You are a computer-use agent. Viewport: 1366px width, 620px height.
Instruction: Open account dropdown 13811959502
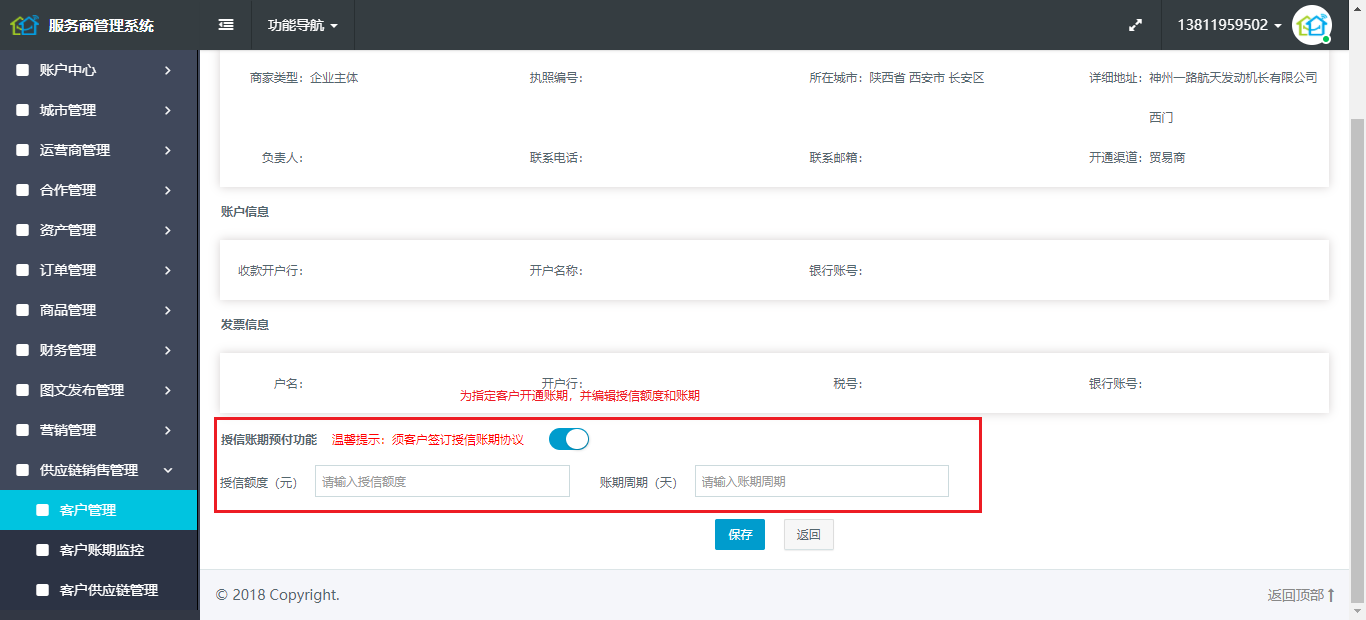pyautogui.click(x=1229, y=25)
